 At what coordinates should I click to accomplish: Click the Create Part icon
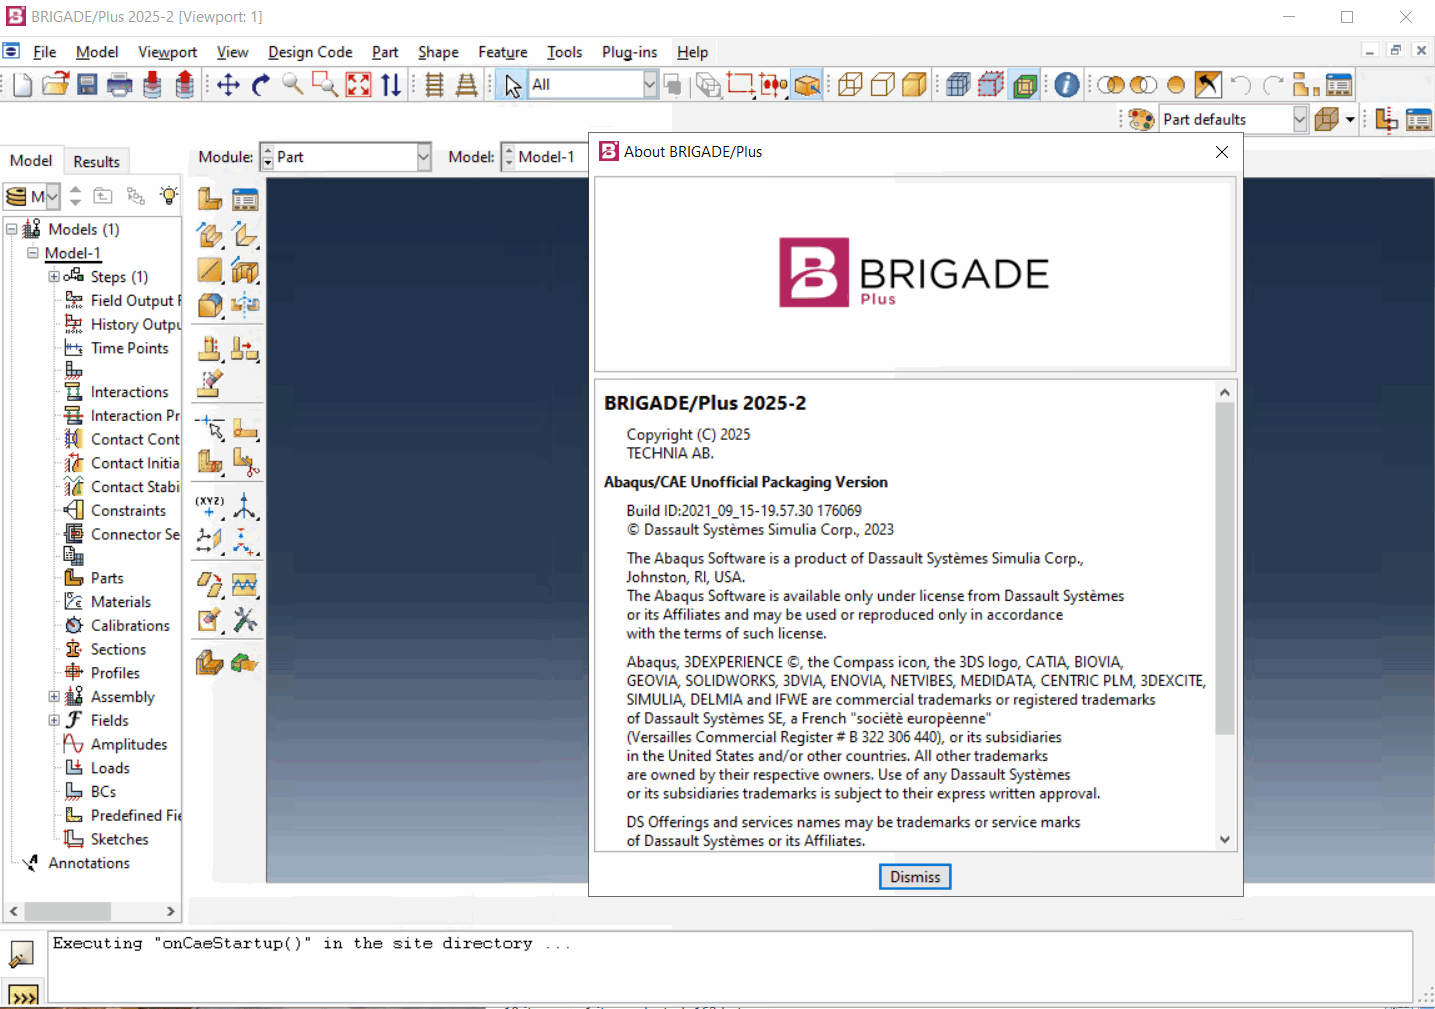tap(210, 199)
